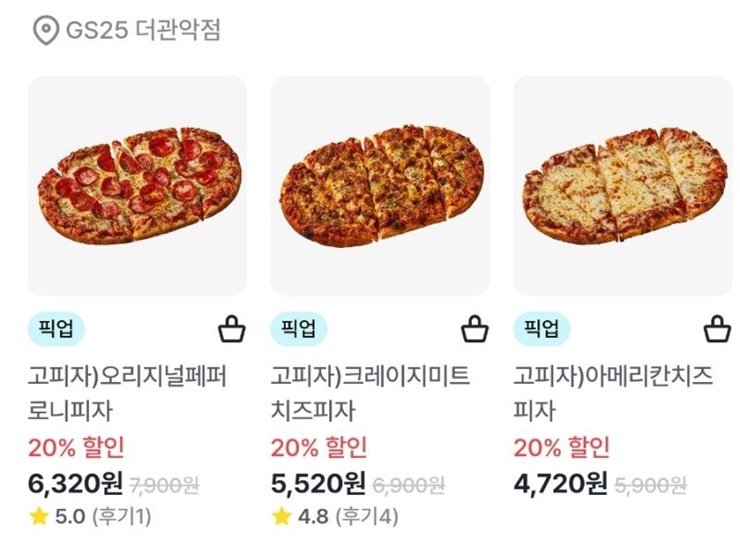
Task: Click the location pin icon beside GS25
Action: (x=46, y=30)
